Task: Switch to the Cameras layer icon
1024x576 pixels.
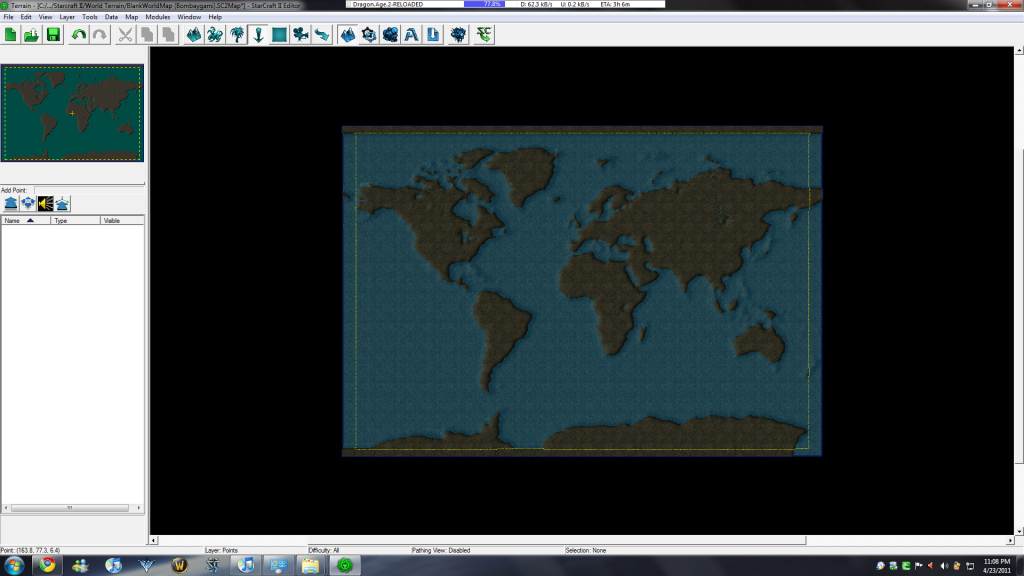Action: tap(300, 35)
